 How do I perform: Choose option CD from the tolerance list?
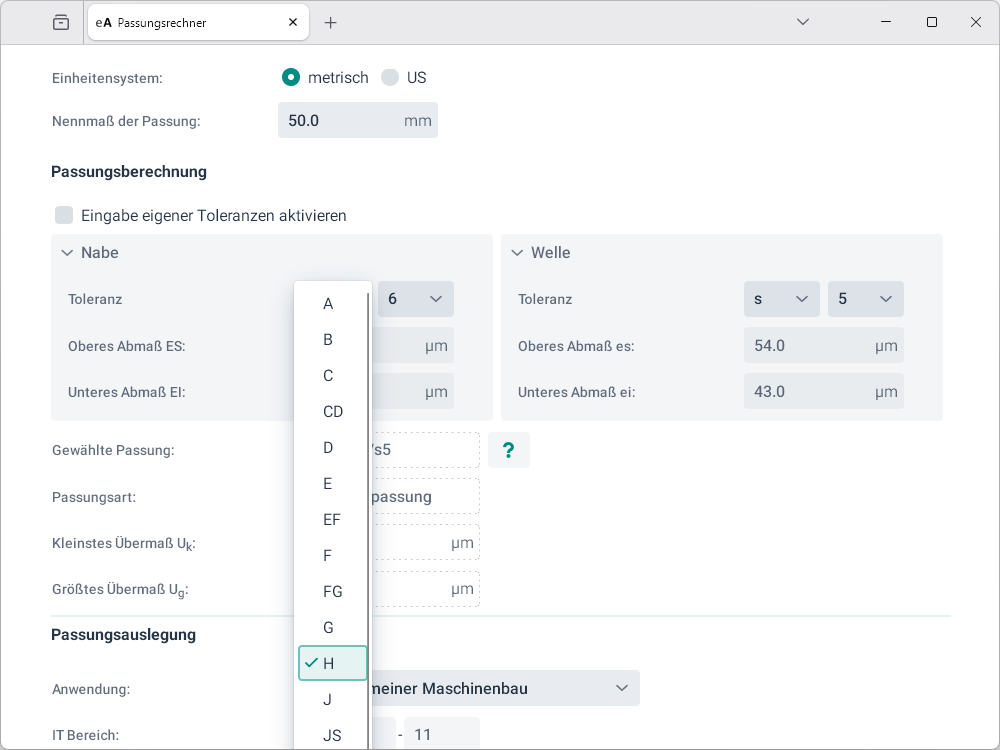point(332,411)
